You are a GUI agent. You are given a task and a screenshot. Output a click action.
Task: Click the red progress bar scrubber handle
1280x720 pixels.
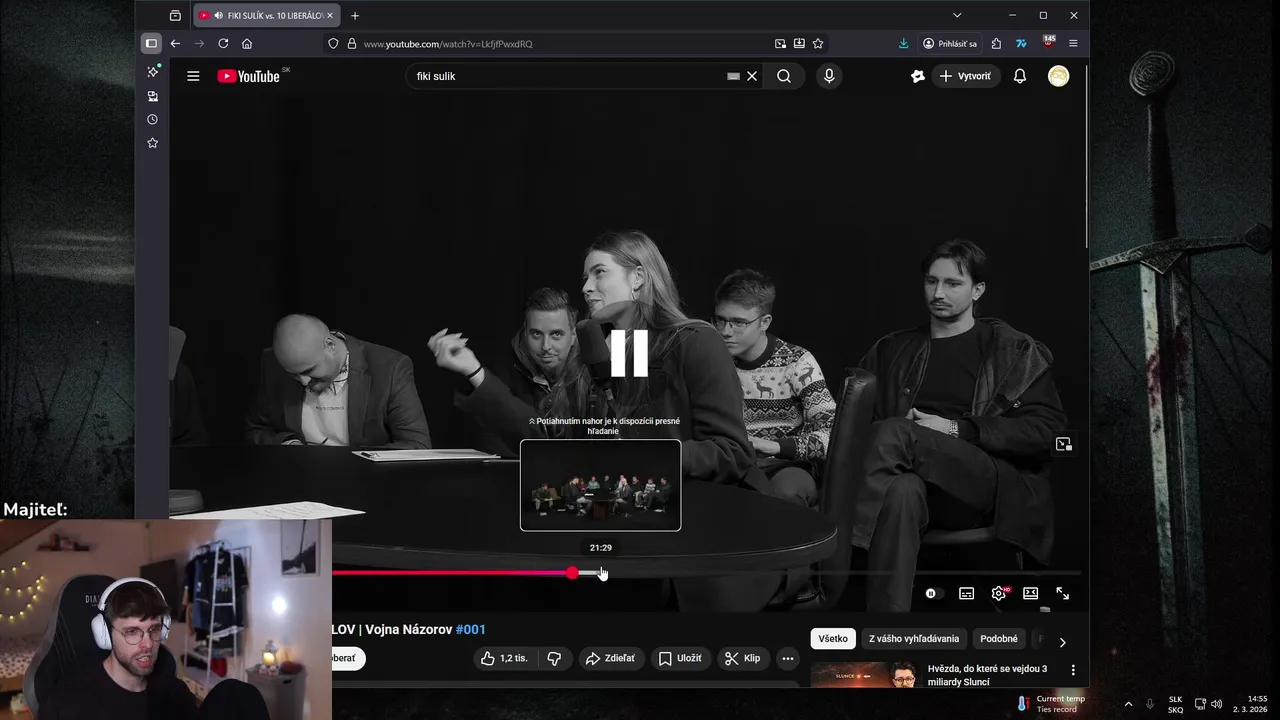point(571,573)
